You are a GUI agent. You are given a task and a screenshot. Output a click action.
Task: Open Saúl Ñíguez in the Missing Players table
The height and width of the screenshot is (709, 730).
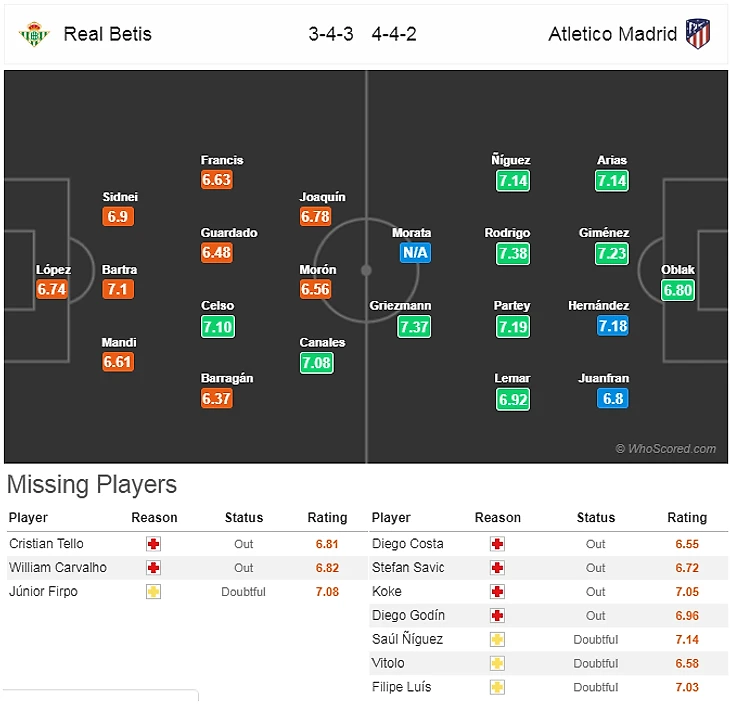tap(407, 640)
